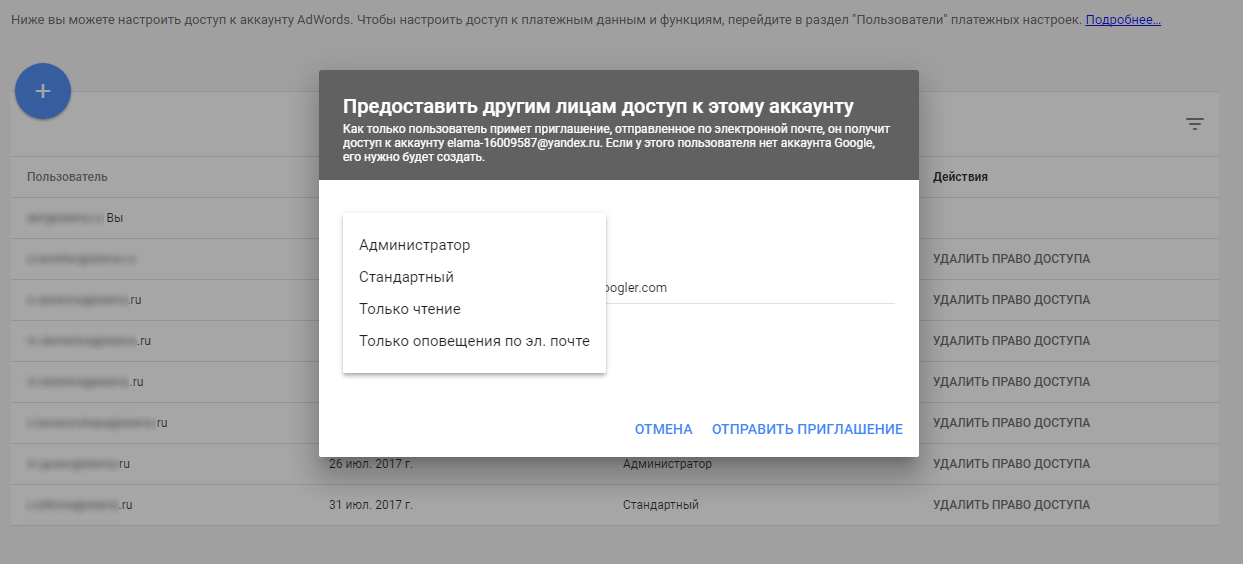Image resolution: width=1243 pixels, height=564 pixels.
Task: Remove access for user added 31 июл. 2017
Action: click(x=1011, y=505)
